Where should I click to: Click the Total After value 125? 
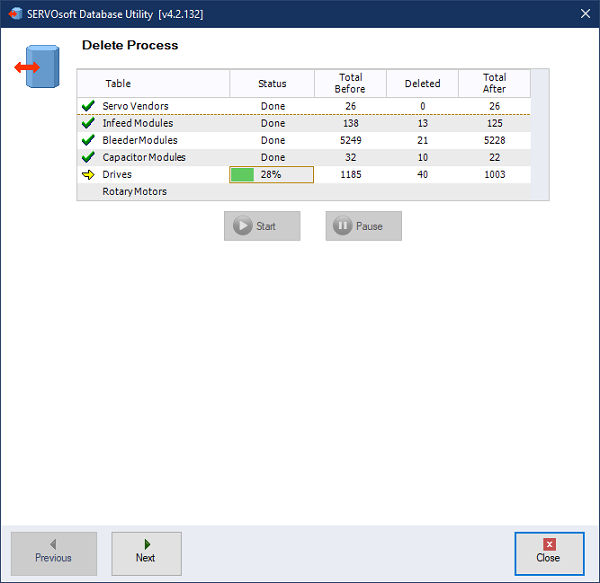click(x=494, y=123)
